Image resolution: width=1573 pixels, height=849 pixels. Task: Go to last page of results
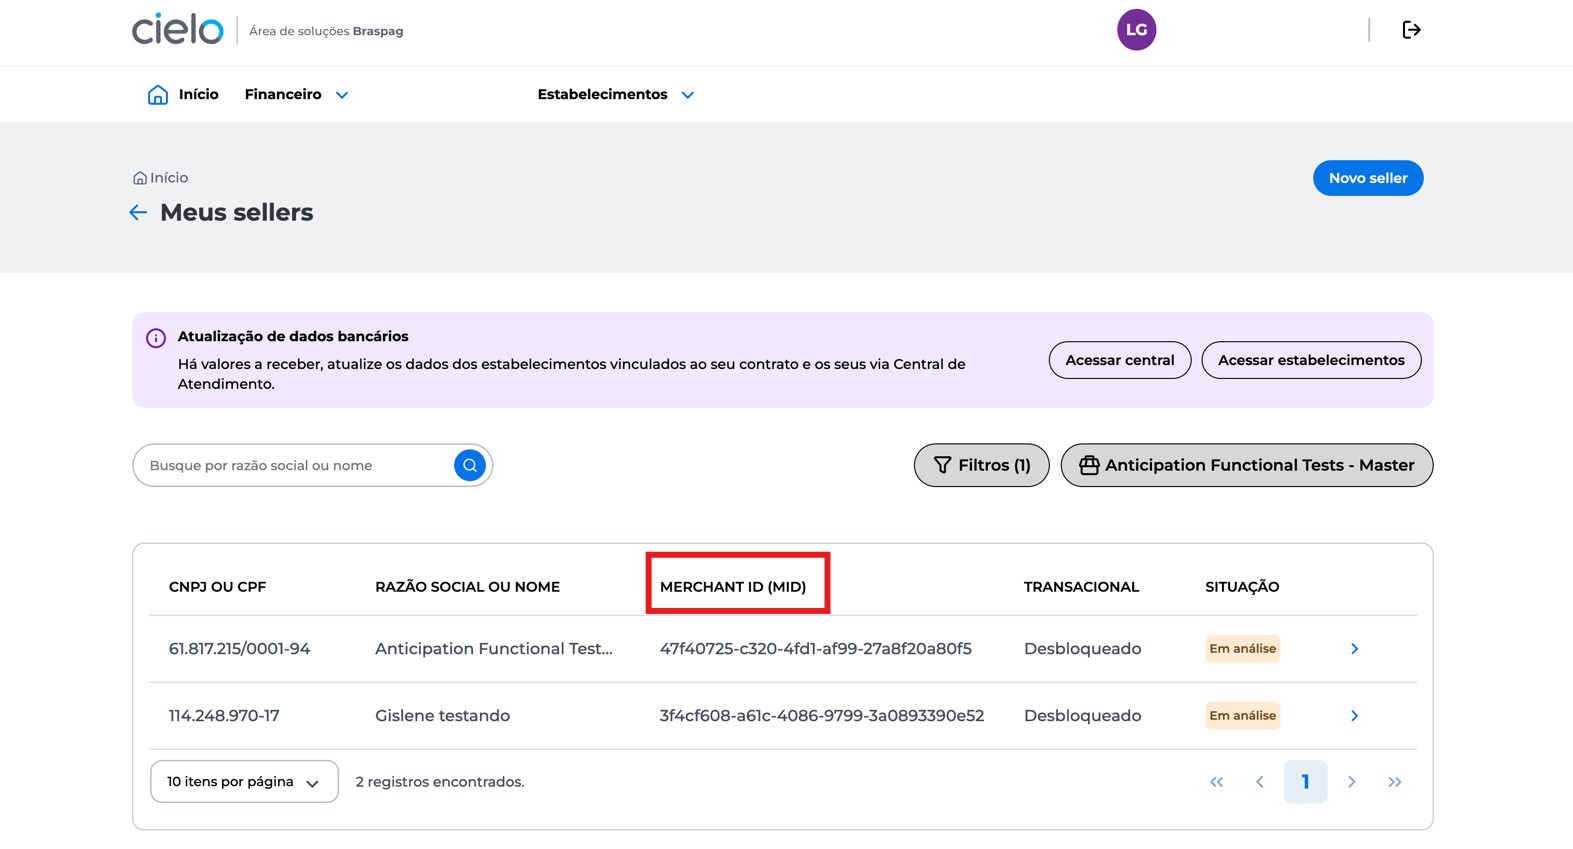click(1395, 782)
